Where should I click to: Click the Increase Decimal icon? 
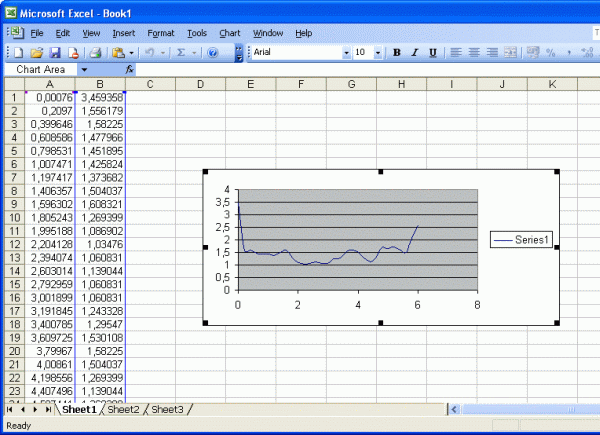click(587, 52)
